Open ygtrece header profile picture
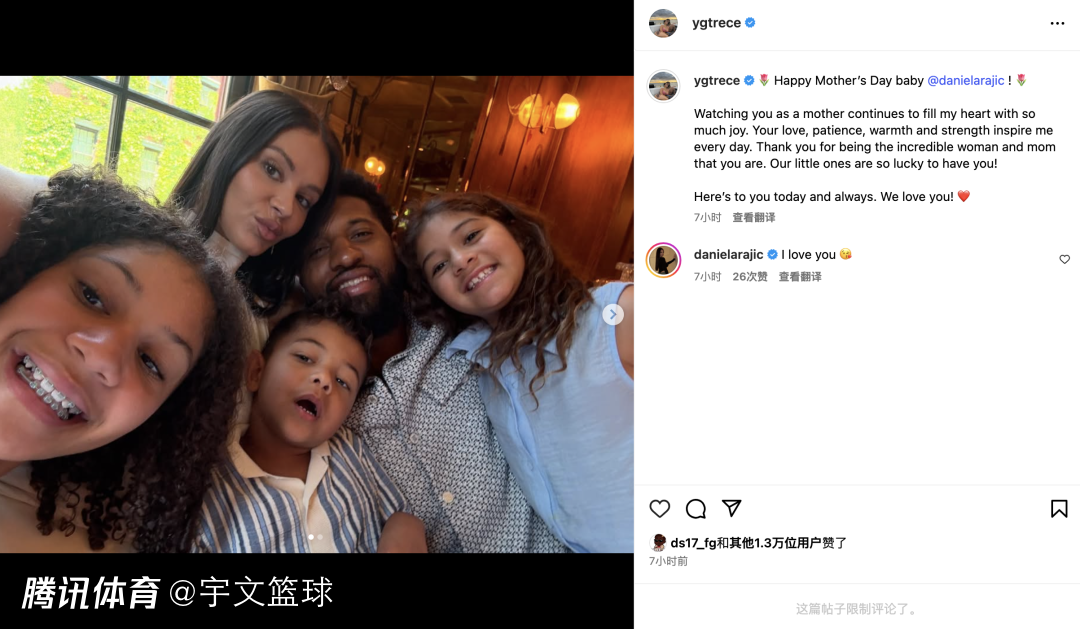The image size is (1080, 629). 663,23
